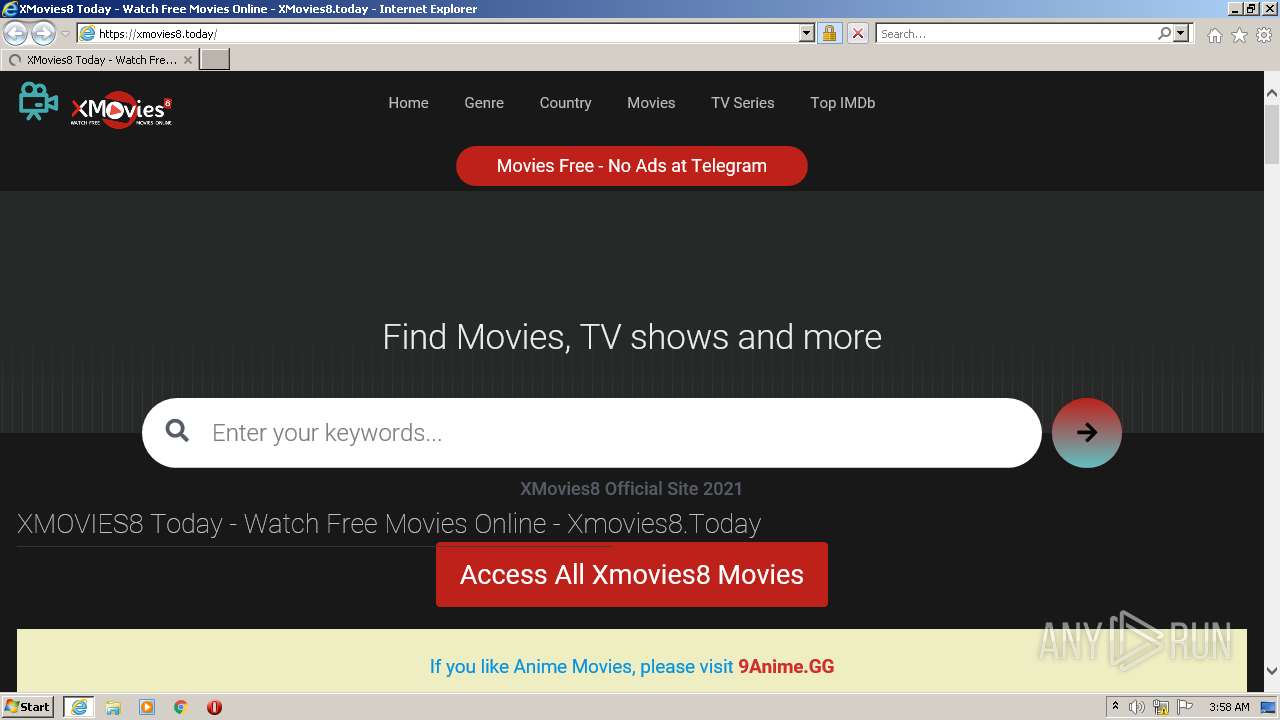The image size is (1280, 720).
Task: Open File Explorer from the taskbar
Action: pyautogui.click(x=113, y=707)
